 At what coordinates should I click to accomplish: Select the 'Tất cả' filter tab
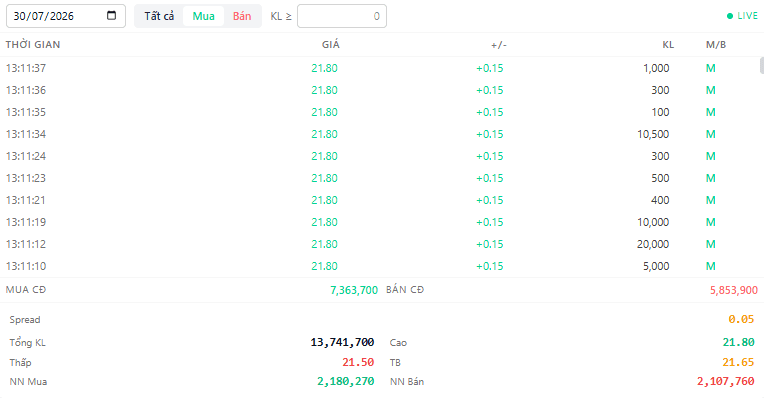click(x=159, y=16)
